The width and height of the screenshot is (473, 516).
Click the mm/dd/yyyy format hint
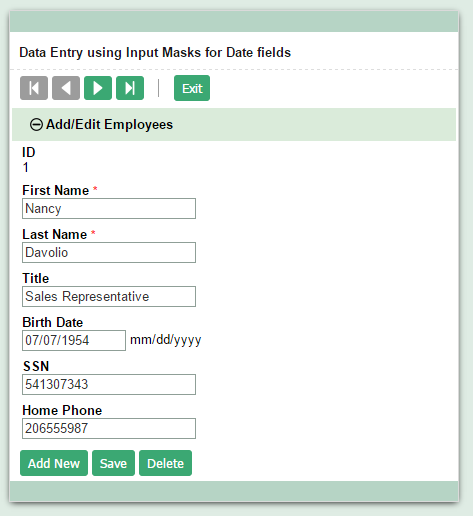[166, 340]
